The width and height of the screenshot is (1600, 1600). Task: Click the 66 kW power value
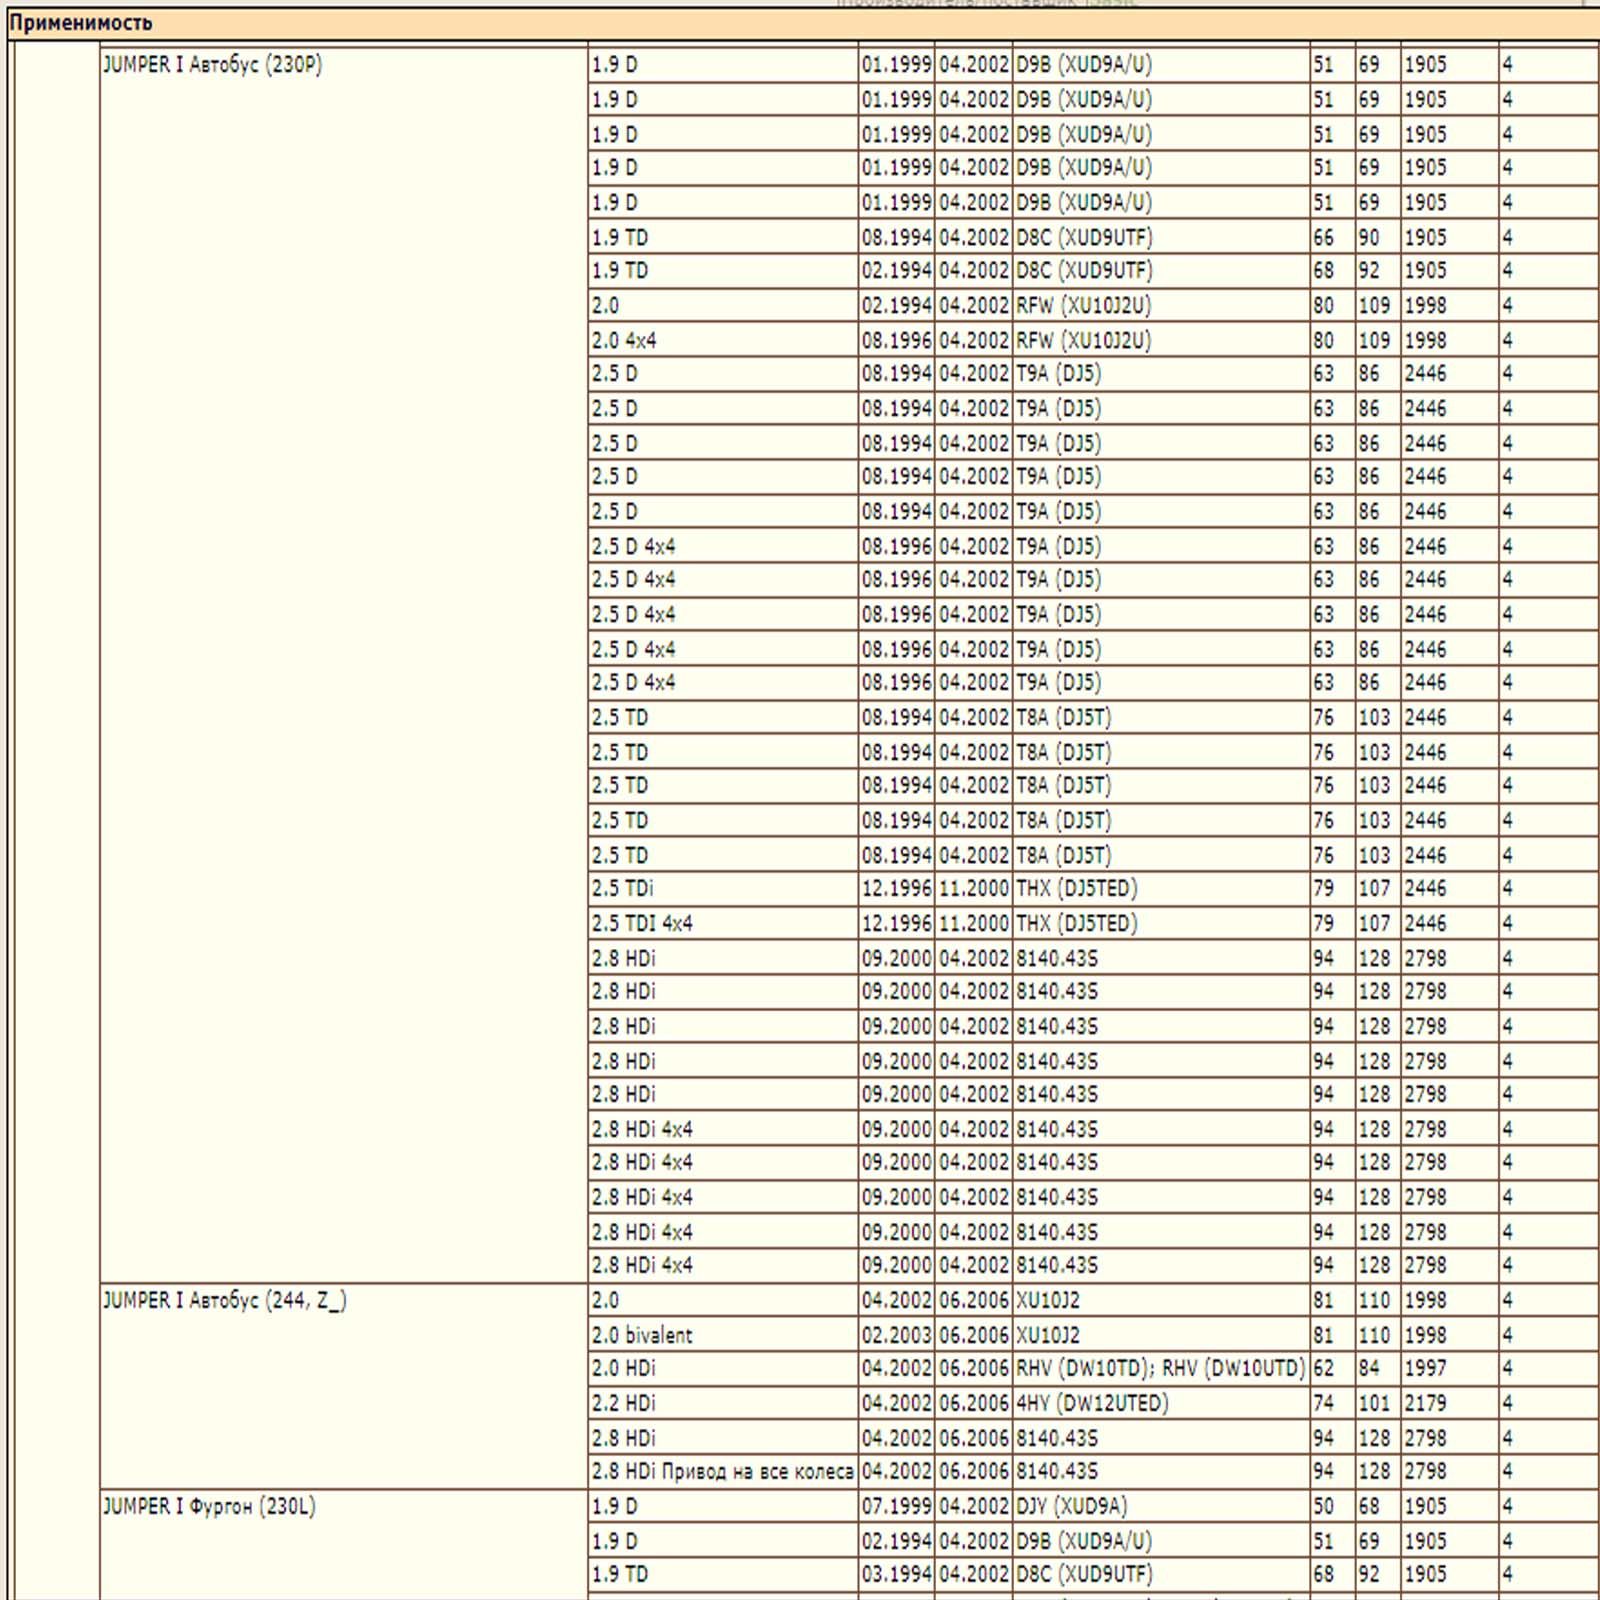click(x=1333, y=237)
